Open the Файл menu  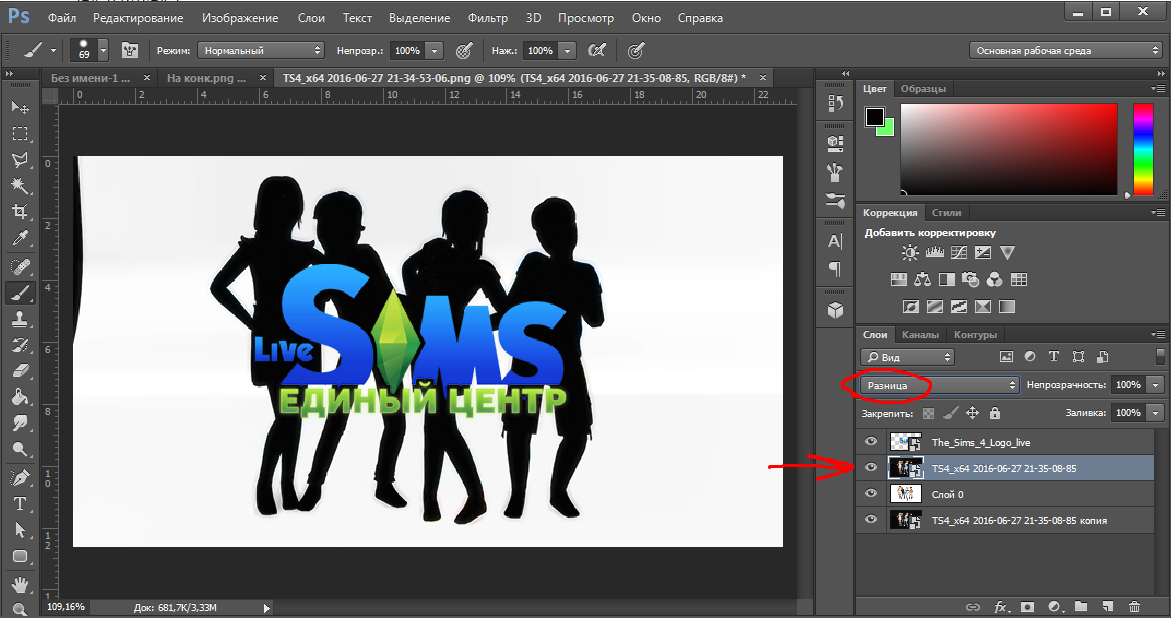(x=62, y=18)
